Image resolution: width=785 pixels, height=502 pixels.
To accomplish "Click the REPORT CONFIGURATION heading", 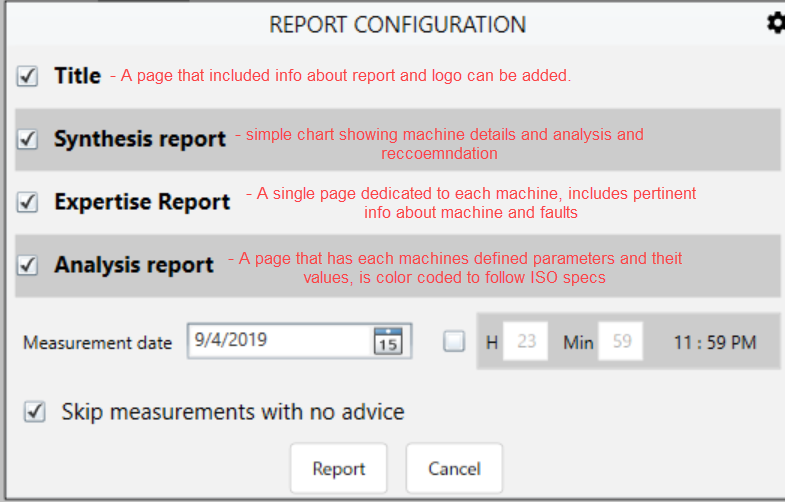I will (398, 25).
